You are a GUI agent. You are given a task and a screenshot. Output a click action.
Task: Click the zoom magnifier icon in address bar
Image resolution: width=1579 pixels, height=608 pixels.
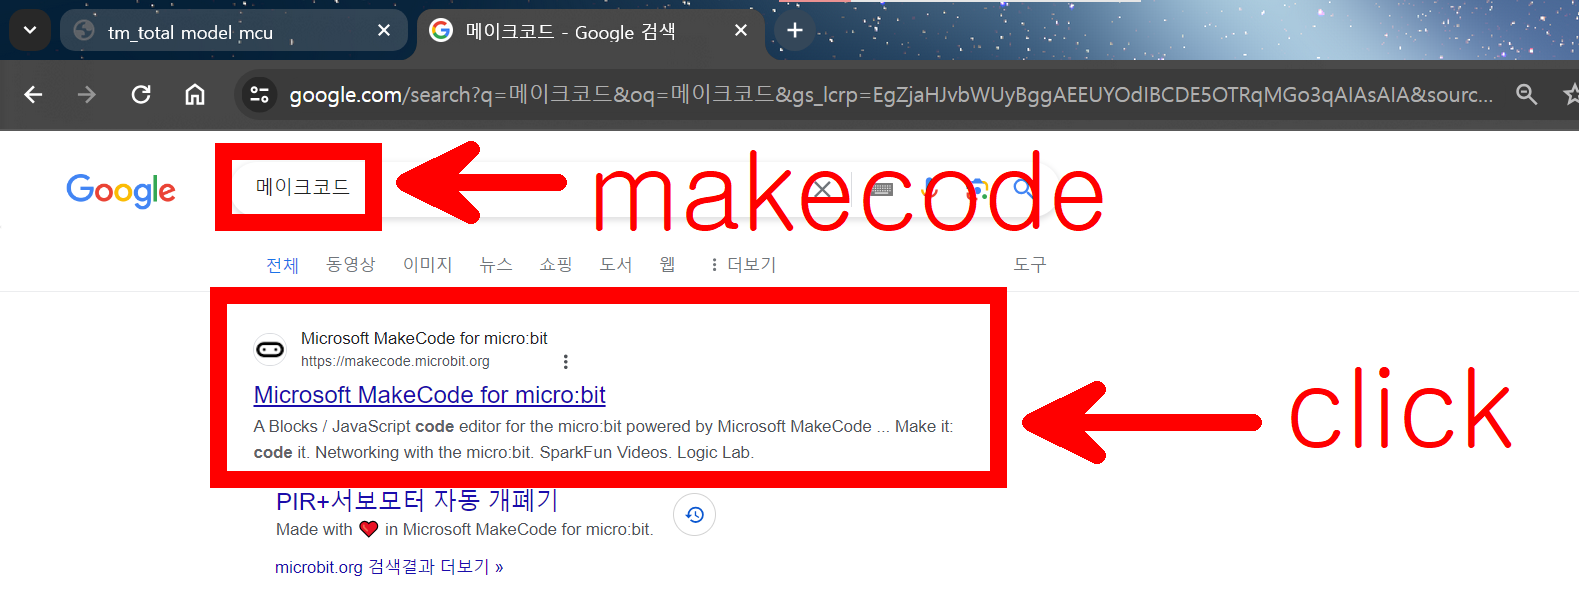(1526, 95)
